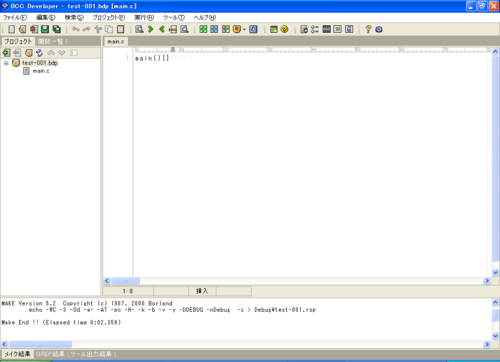
Task: Select main.c file in project tree
Action: point(41,71)
